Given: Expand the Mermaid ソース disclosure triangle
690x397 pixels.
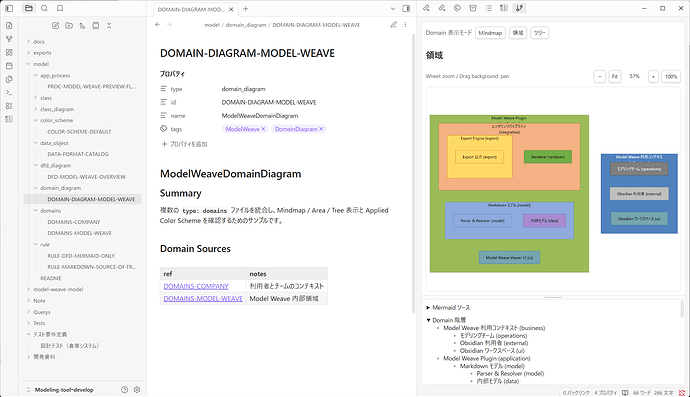Looking at the screenshot, I should 428,308.
